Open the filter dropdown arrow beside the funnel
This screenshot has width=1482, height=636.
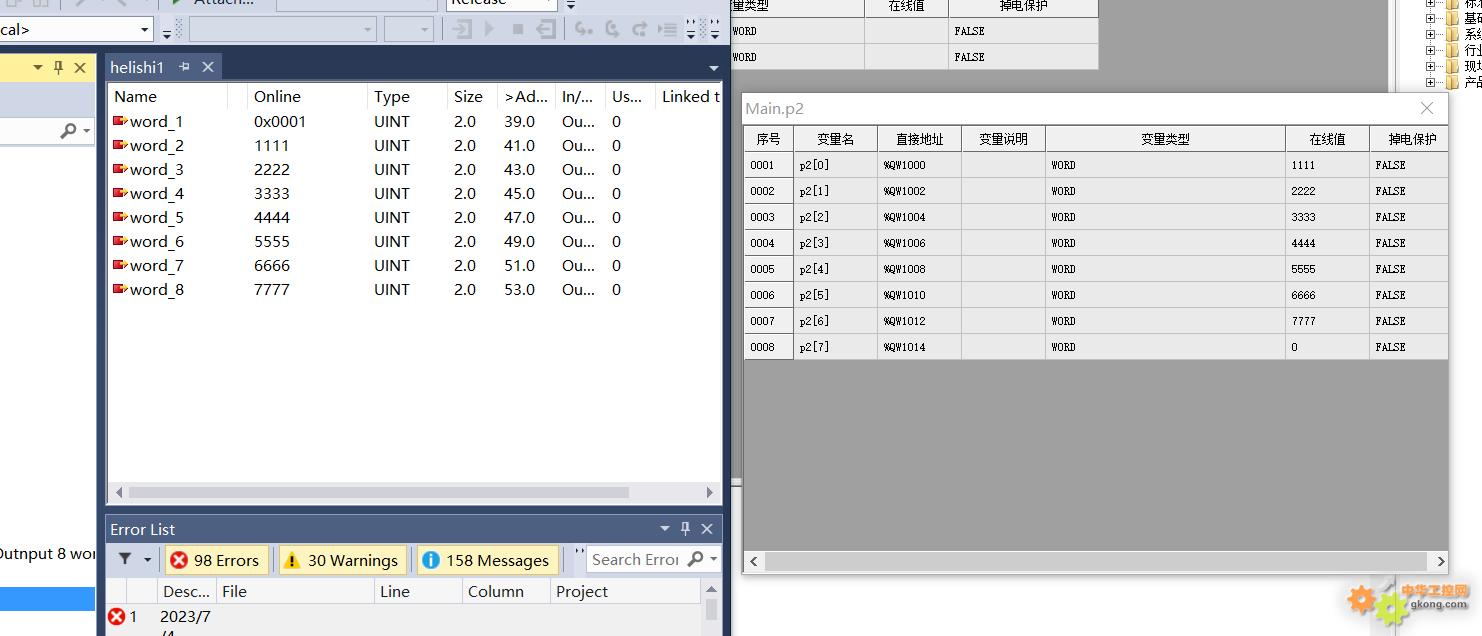pos(148,560)
